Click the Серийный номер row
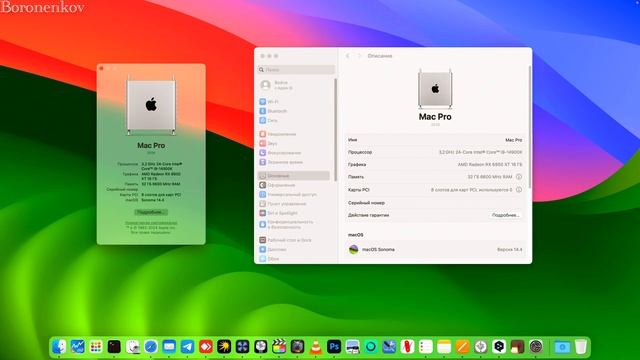Image resolution: width=640 pixels, height=360 pixels. [435, 203]
